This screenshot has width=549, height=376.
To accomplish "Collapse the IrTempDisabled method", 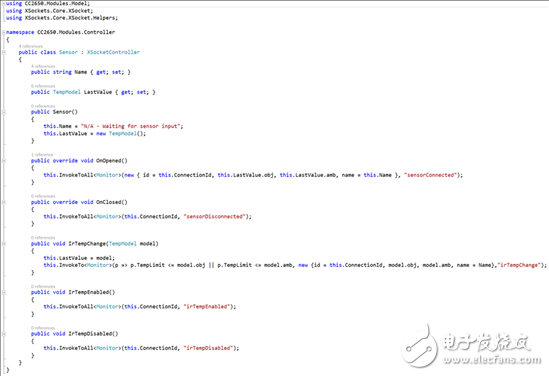I will (4, 334).
